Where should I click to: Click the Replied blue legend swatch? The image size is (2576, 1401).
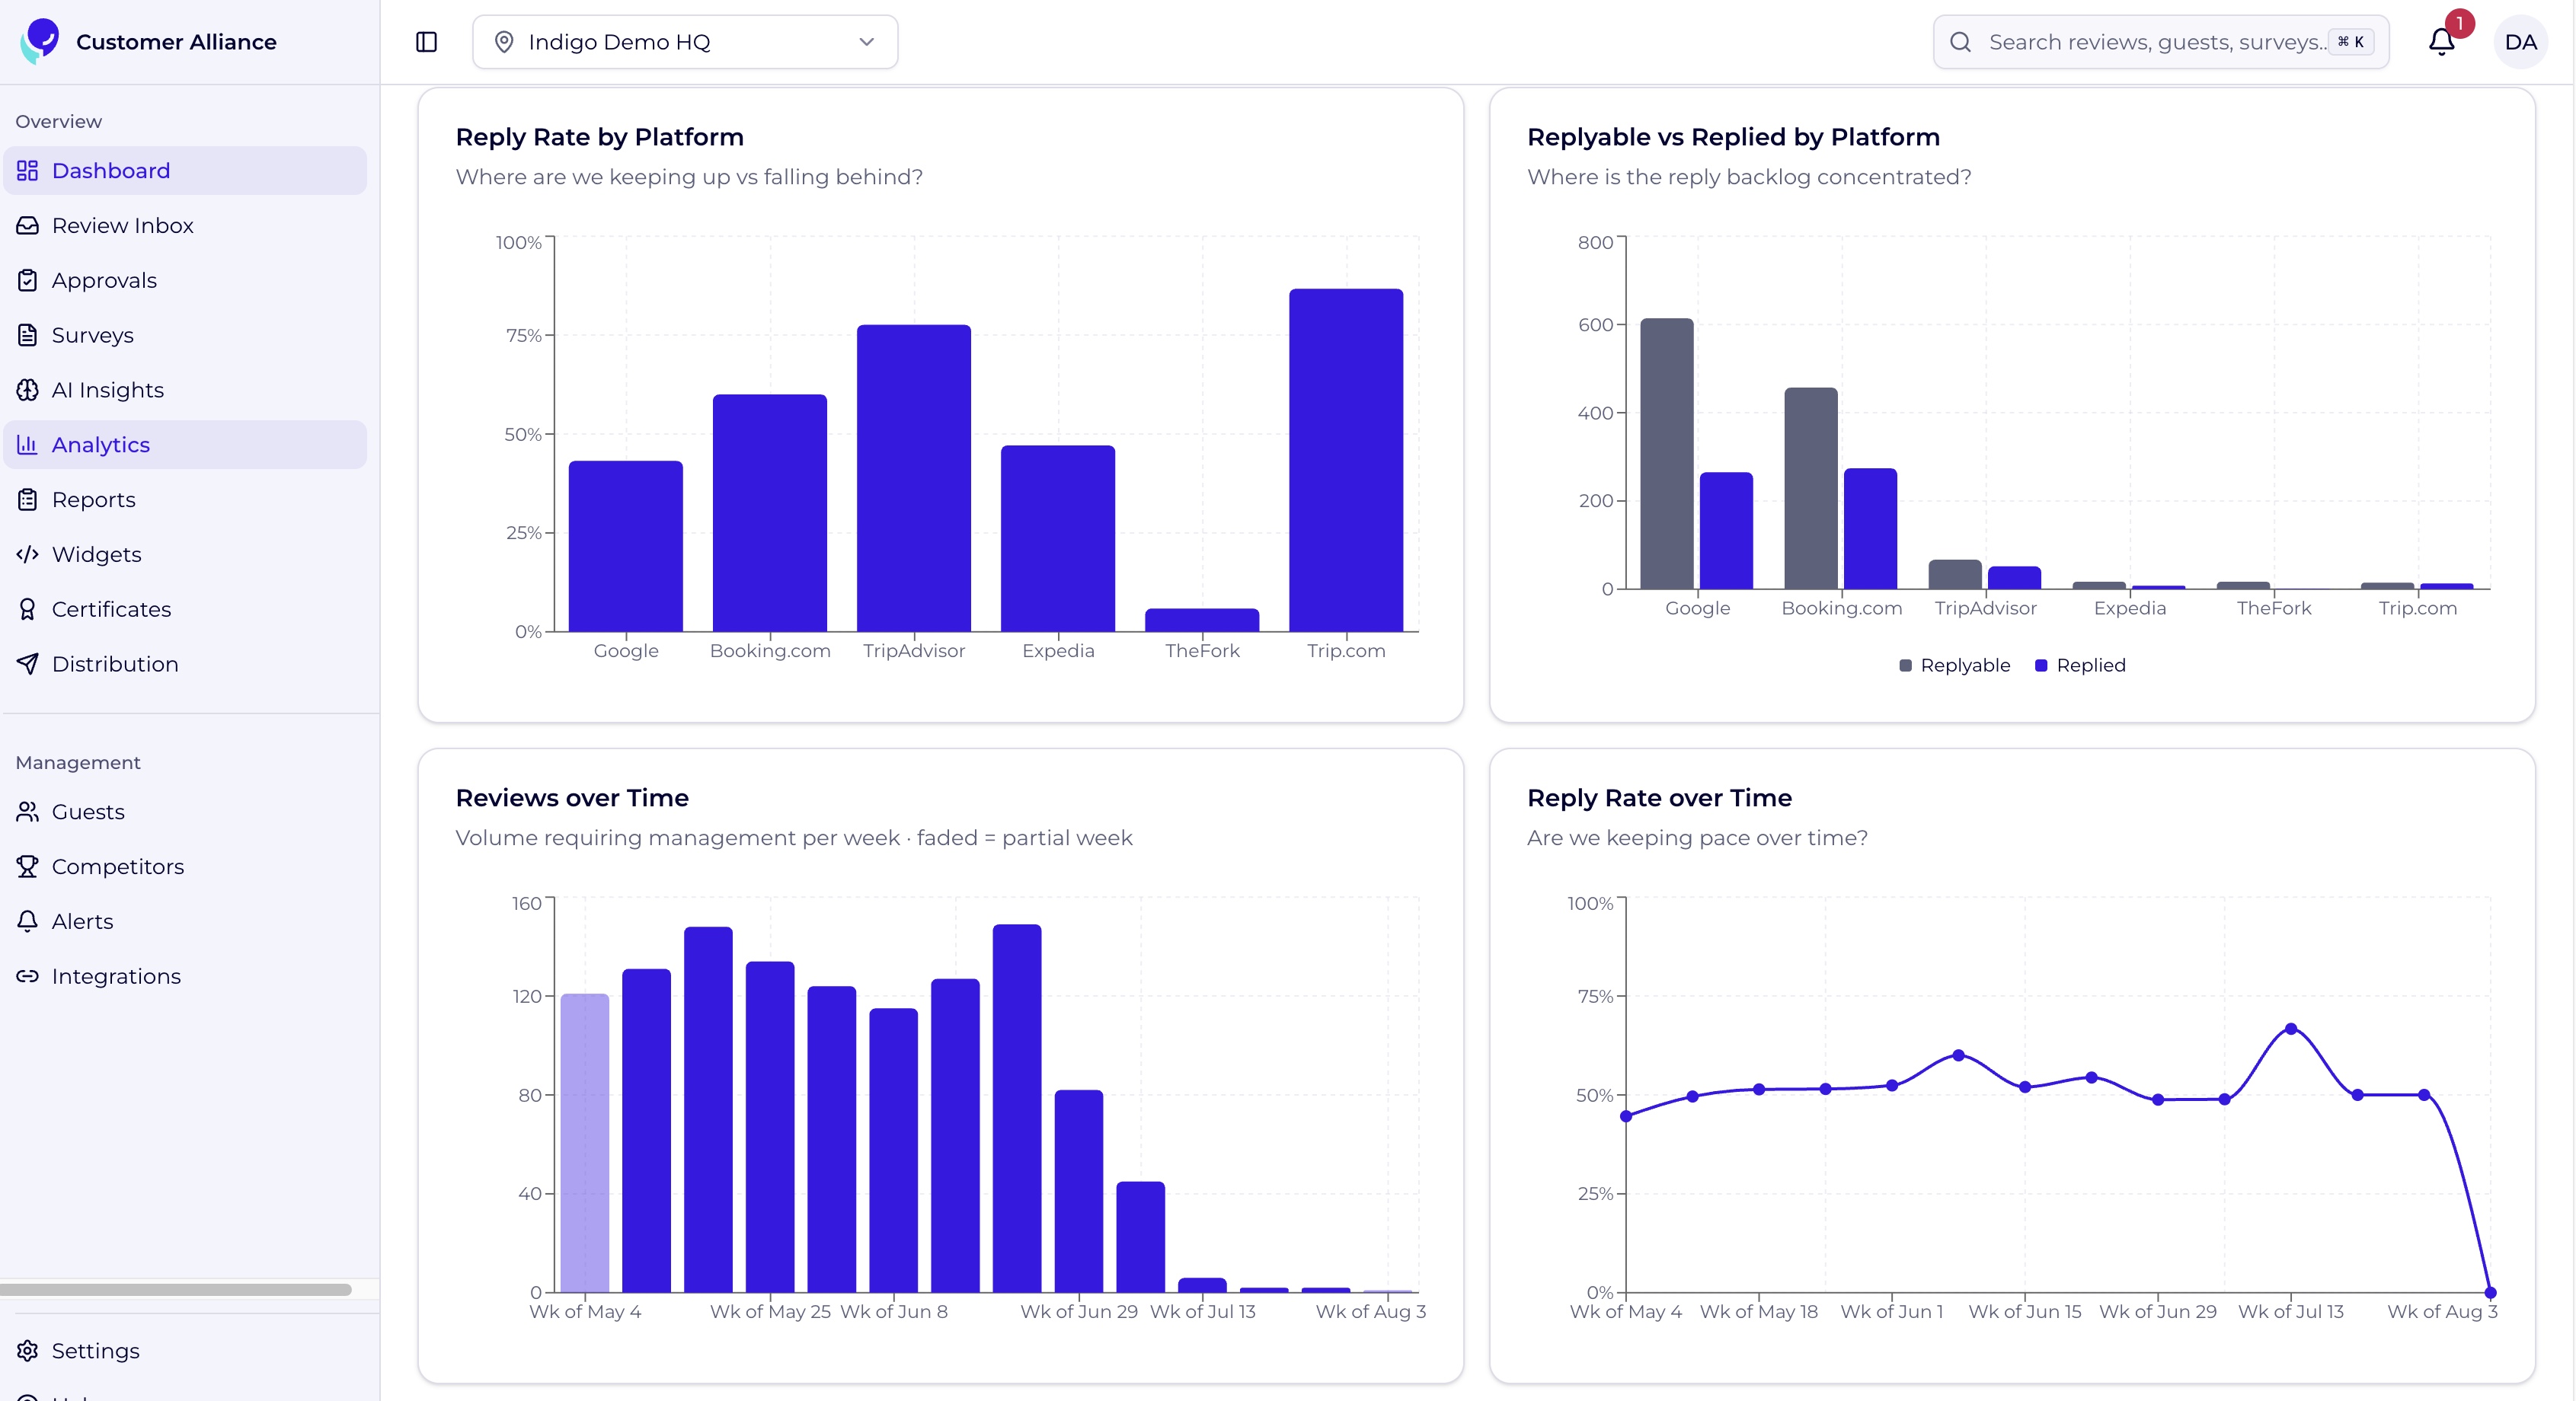2041,666
